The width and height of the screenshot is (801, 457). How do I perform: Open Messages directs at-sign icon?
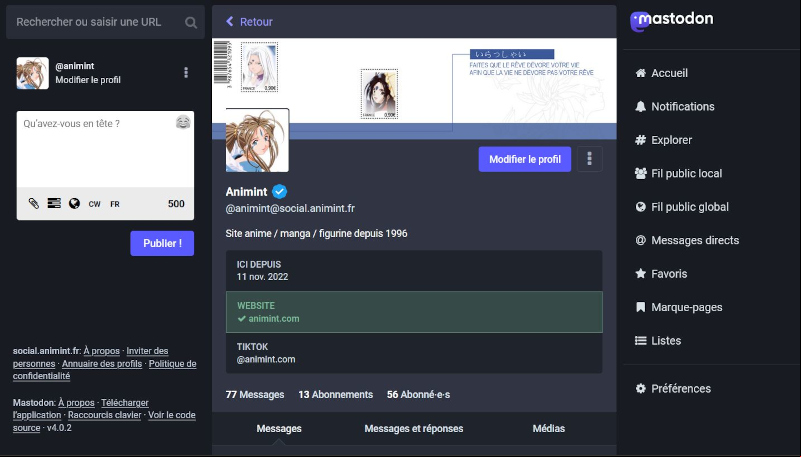[641, 240]
